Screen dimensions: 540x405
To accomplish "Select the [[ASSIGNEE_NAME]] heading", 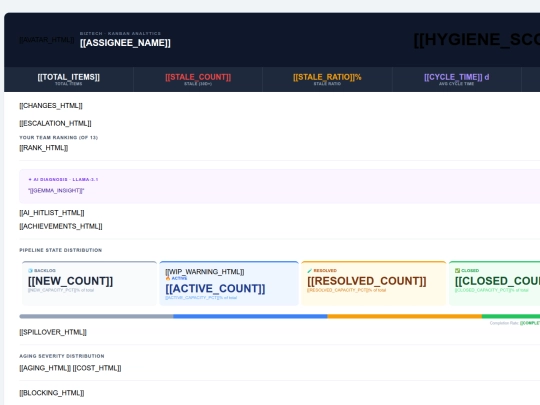I will [x=125, y=43].
